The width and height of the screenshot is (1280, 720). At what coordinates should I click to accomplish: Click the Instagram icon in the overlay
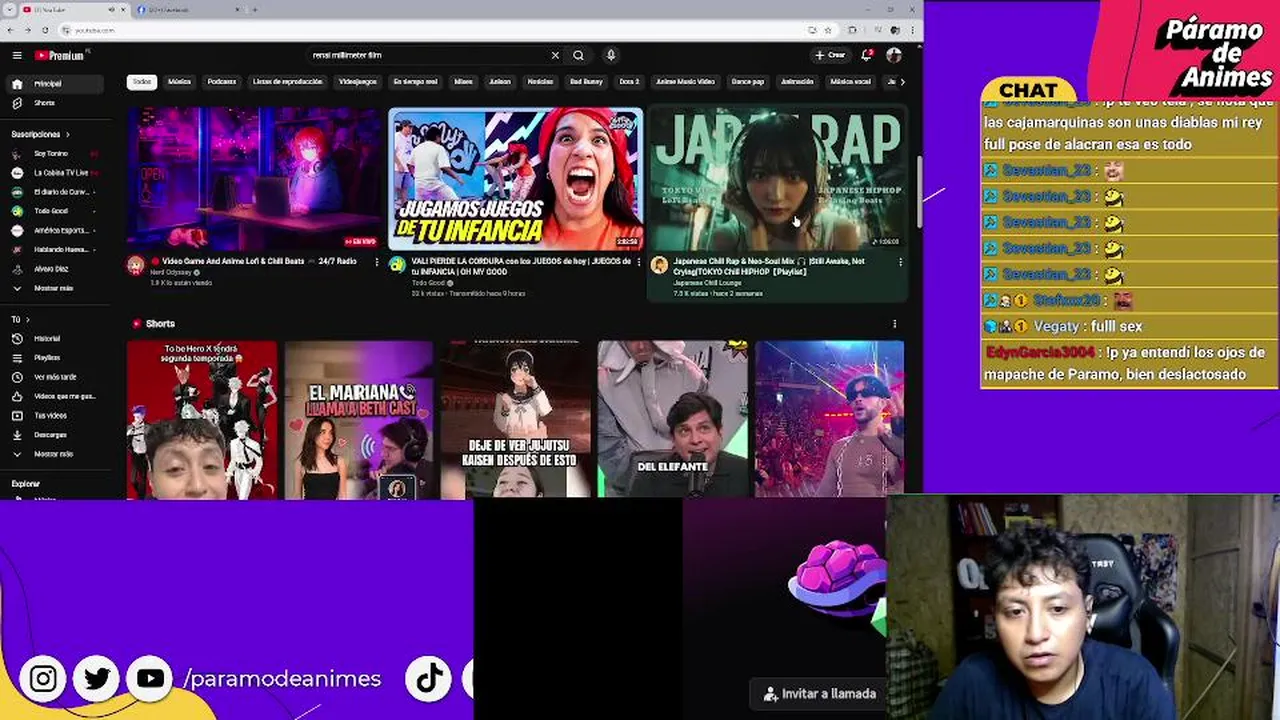point(43,679)
